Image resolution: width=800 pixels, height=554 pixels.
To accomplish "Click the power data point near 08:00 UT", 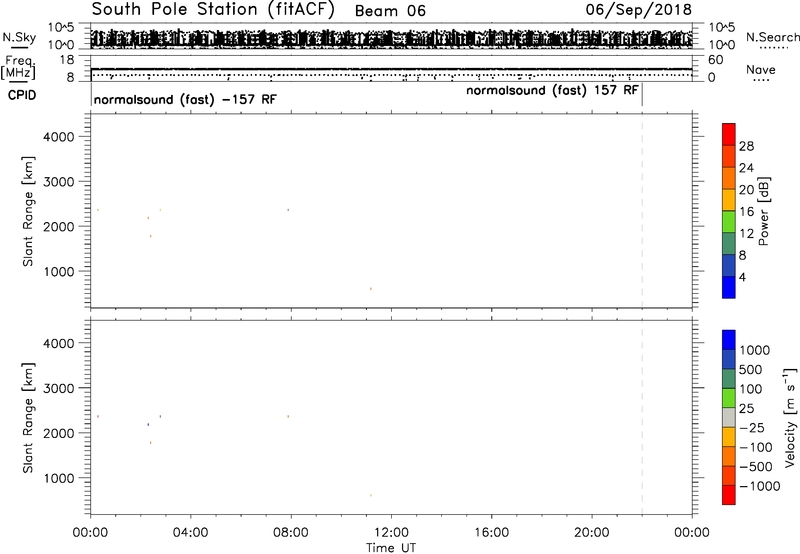I will [288, 210].
